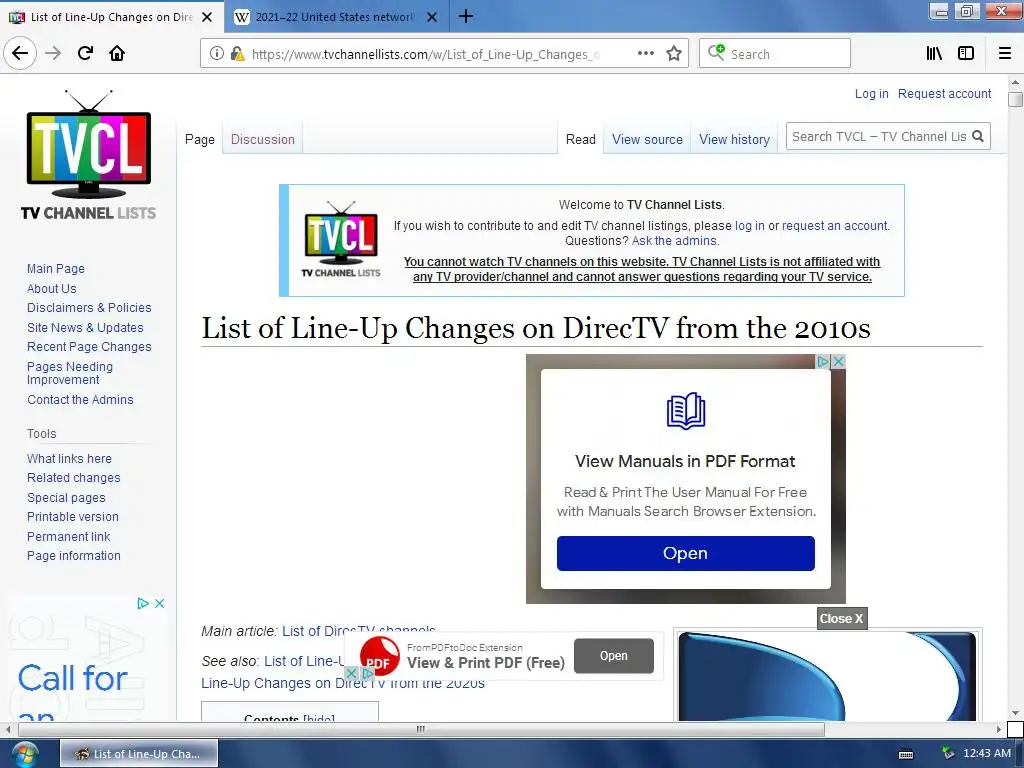Click the AdChoices icon on sidebar ad
The width and height of the screenshot is (1024, 768).
coord(143,603)
